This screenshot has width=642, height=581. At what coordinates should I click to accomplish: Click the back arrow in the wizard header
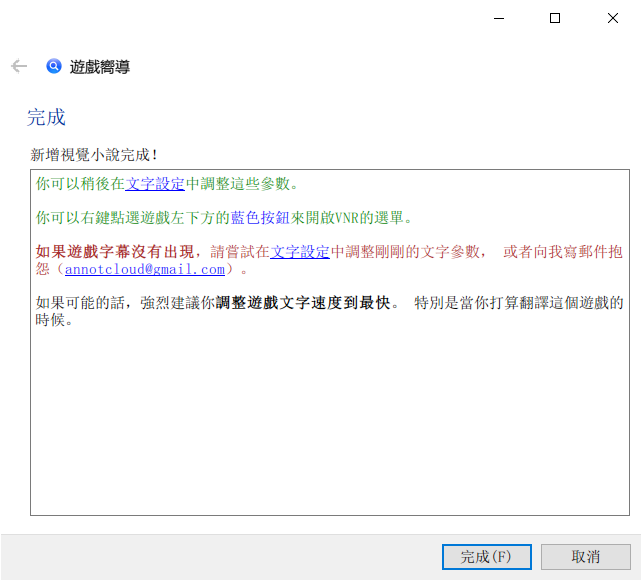[19, 66]
